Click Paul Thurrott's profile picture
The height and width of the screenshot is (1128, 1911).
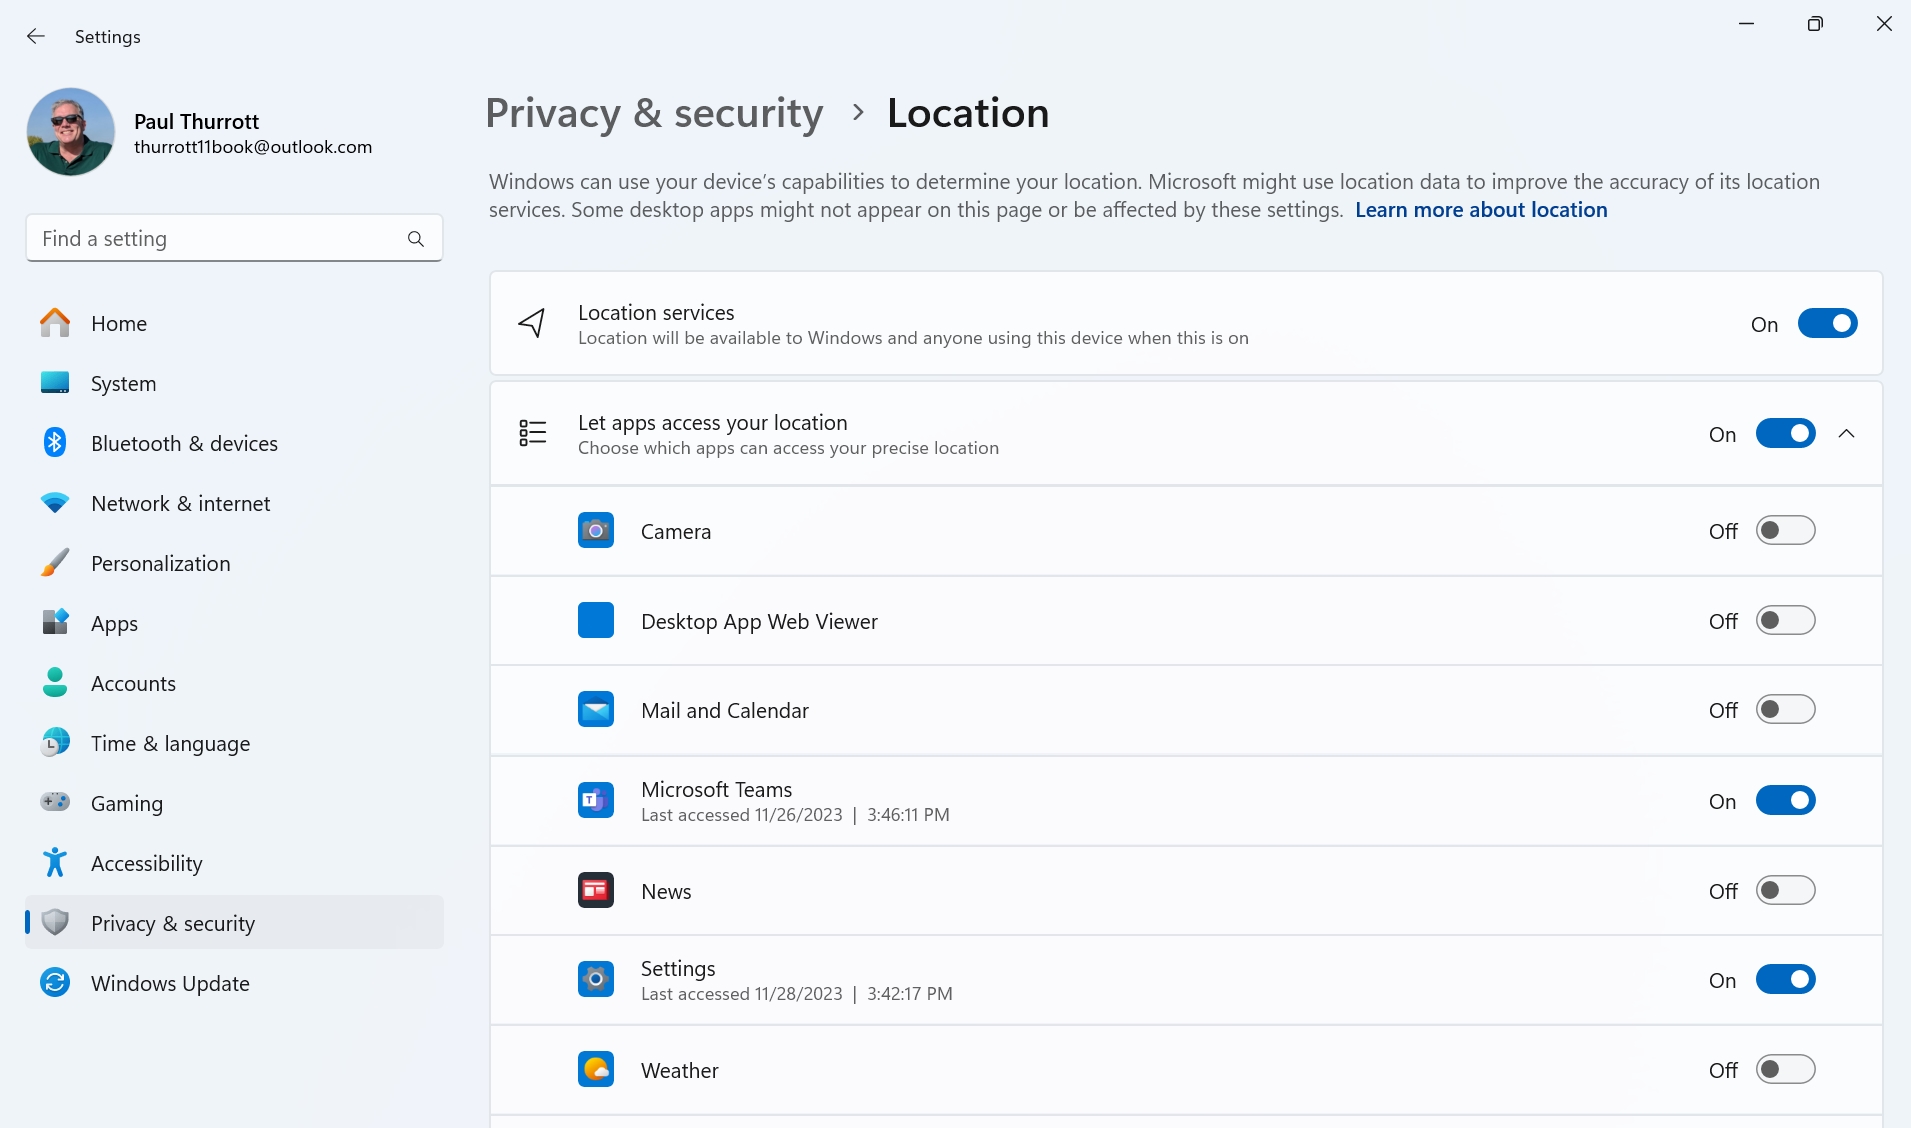coord(71,132)
